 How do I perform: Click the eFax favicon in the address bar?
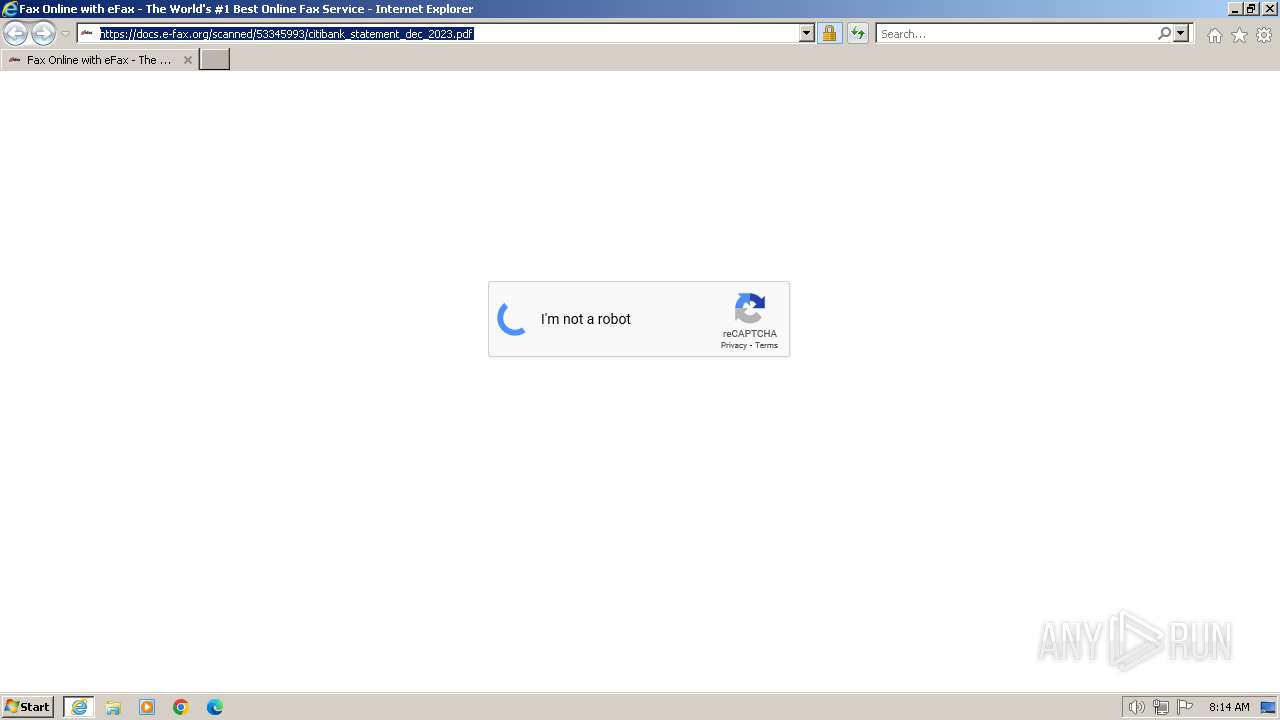pos(87,34)
